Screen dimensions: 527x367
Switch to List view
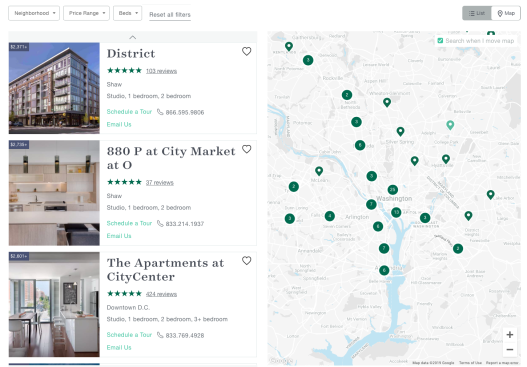[x=477, y=13]
